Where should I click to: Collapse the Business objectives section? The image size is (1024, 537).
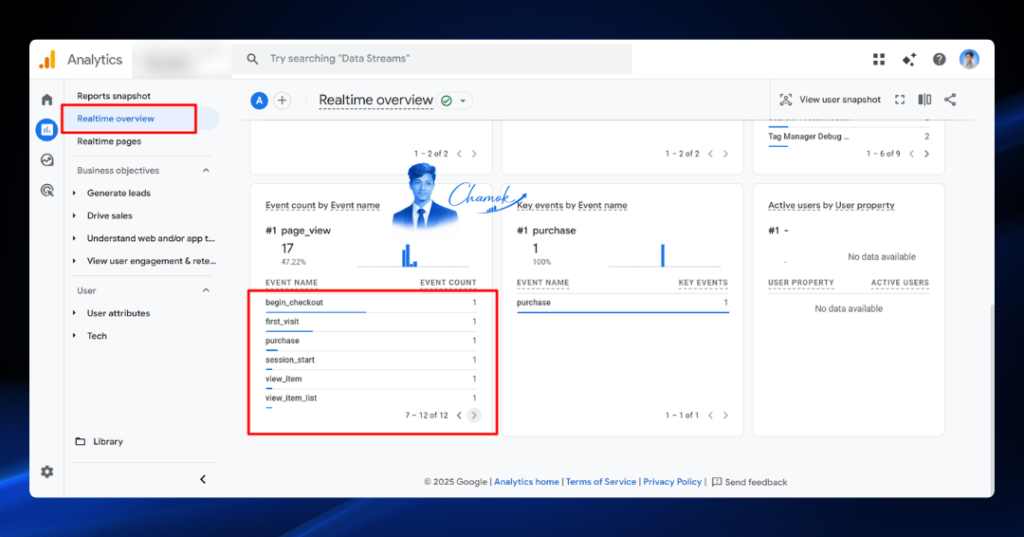click(206, 171)
